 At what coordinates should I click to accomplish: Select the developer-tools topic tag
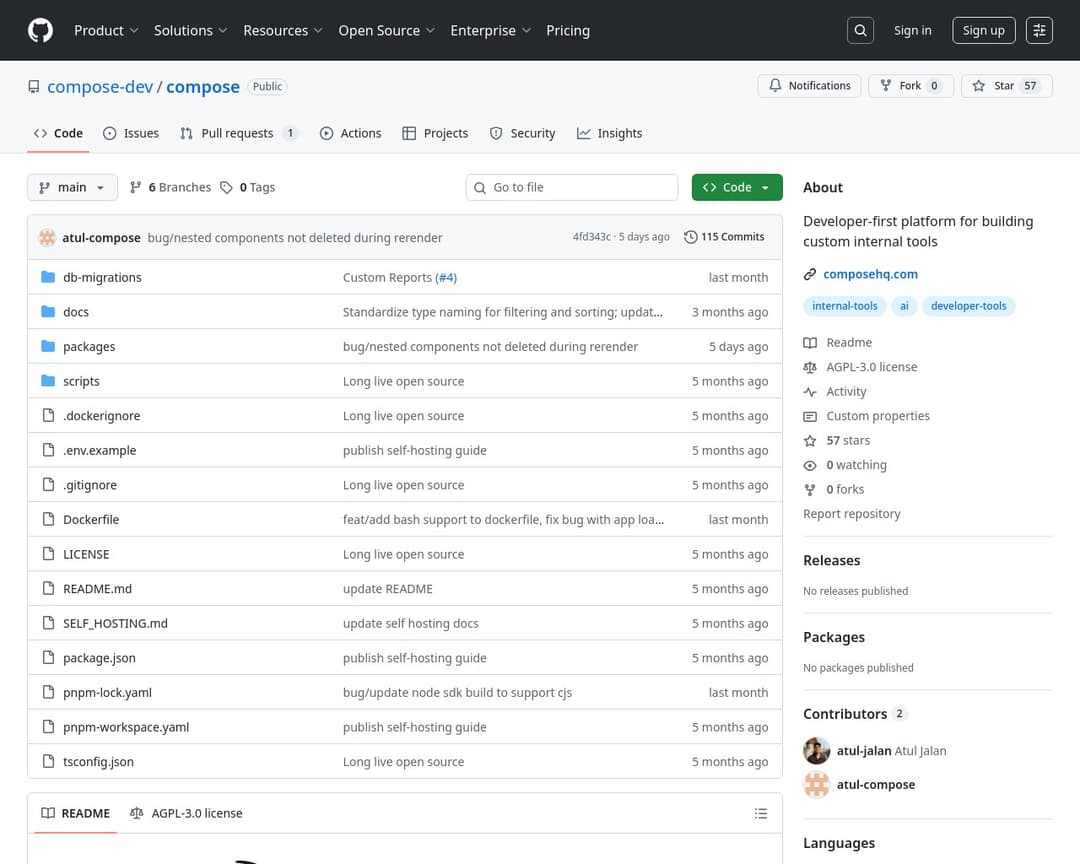coord(968,306)
